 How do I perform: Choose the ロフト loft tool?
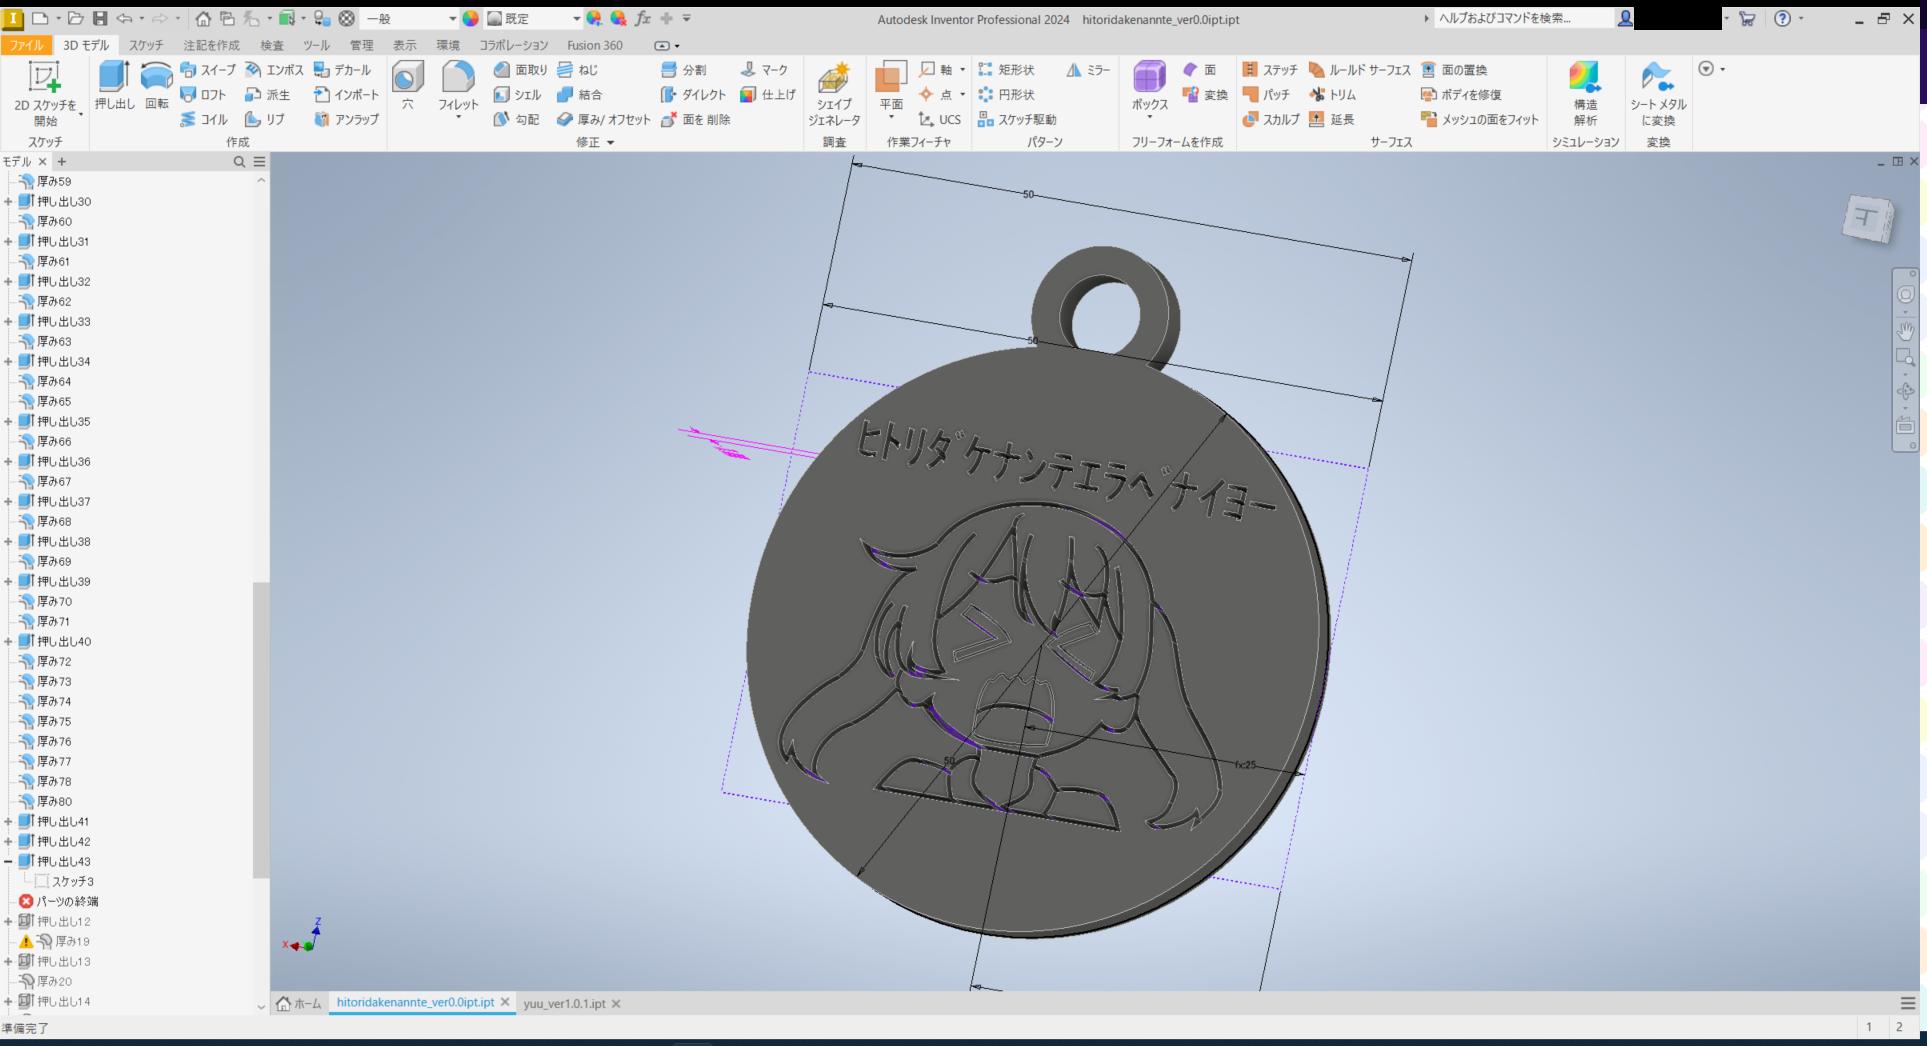204,95
